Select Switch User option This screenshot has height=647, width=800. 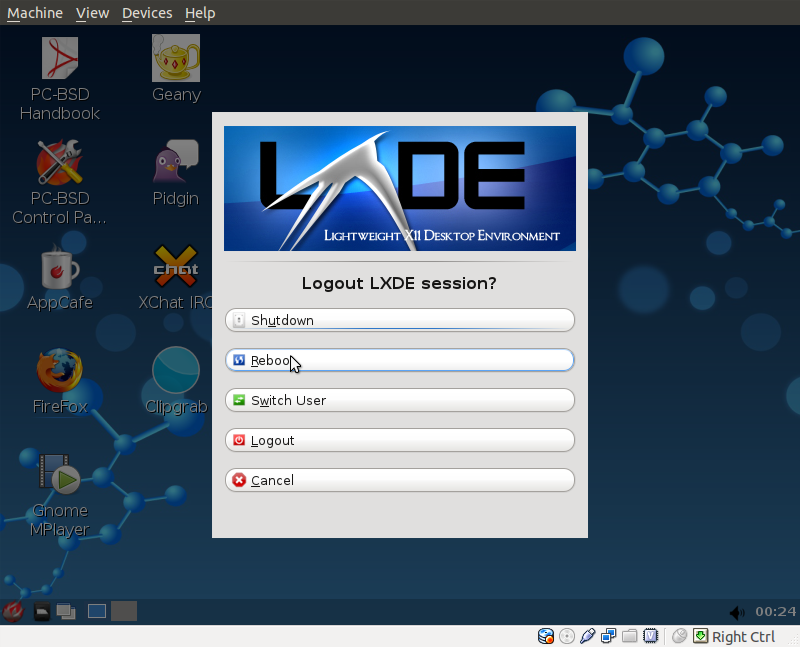(x=400, y=400)
